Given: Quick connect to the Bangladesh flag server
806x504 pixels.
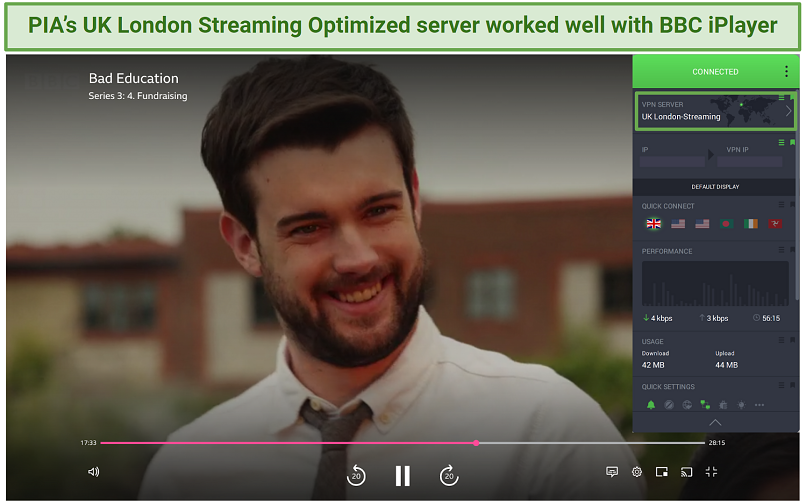Looking at the screenshot, I should tap(726, 224).
